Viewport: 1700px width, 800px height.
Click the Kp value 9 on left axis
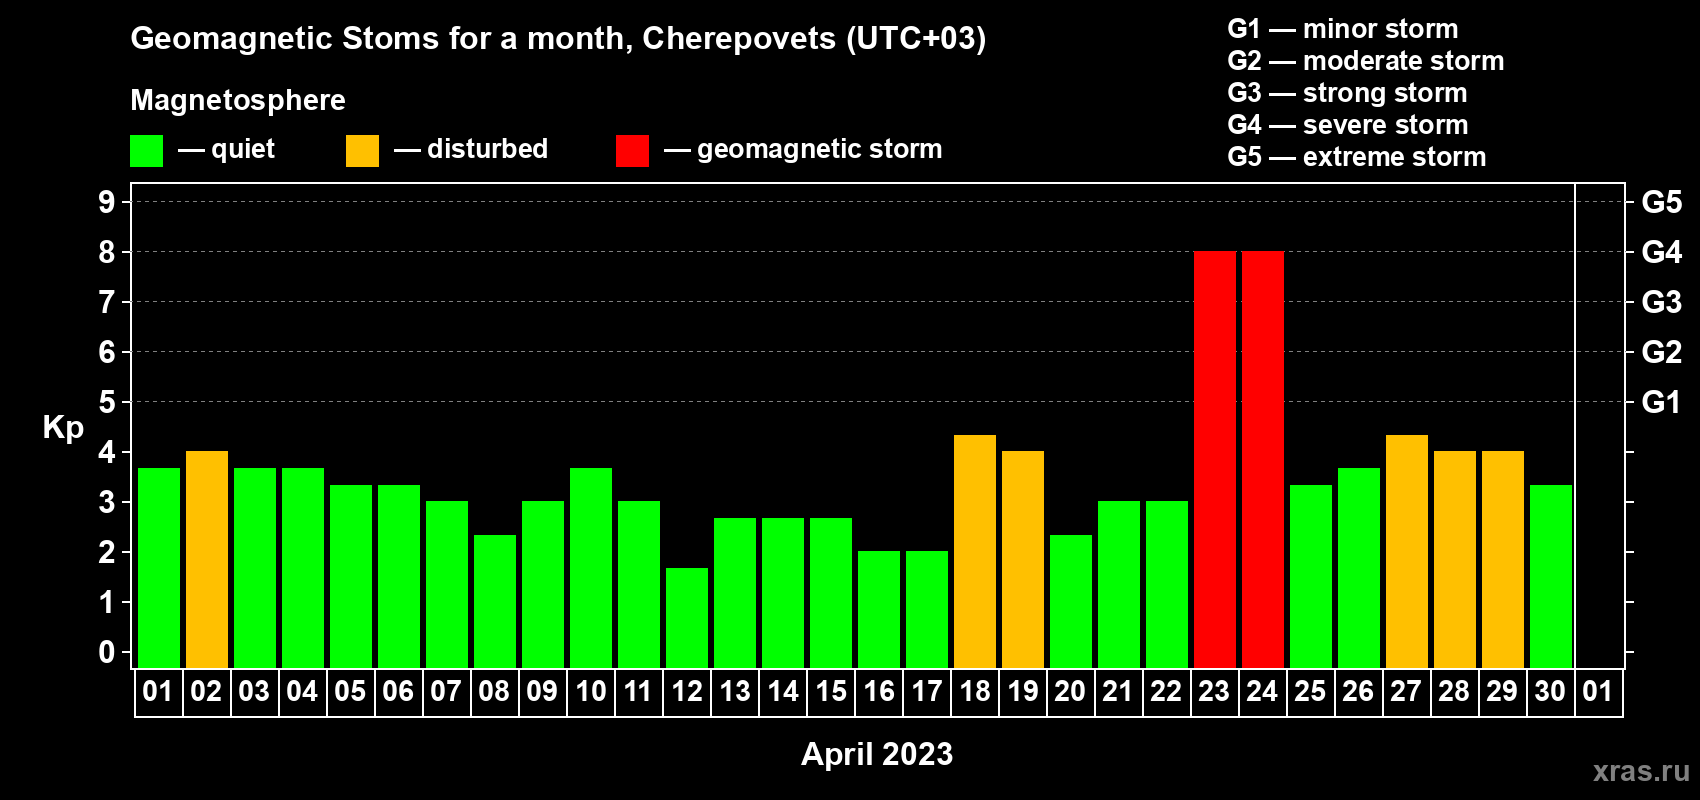[107, 202]
